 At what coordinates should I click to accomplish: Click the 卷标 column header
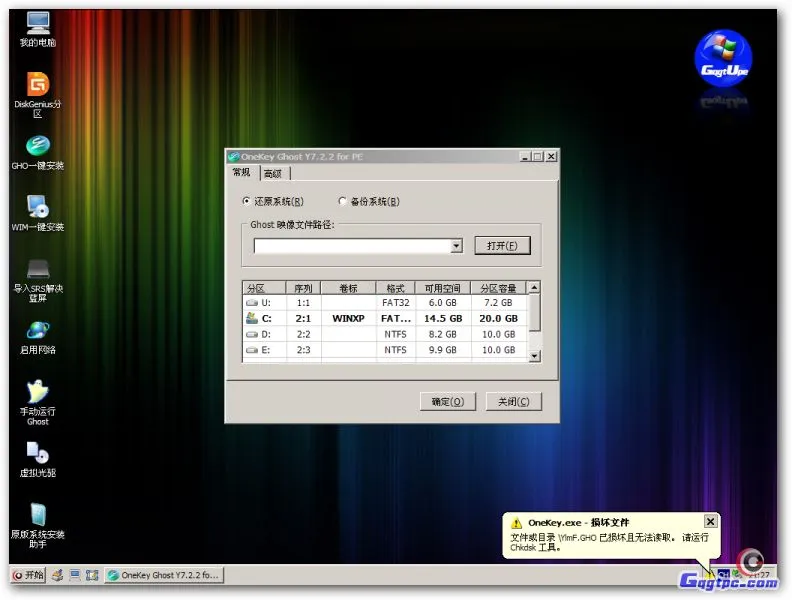[348, 288]
